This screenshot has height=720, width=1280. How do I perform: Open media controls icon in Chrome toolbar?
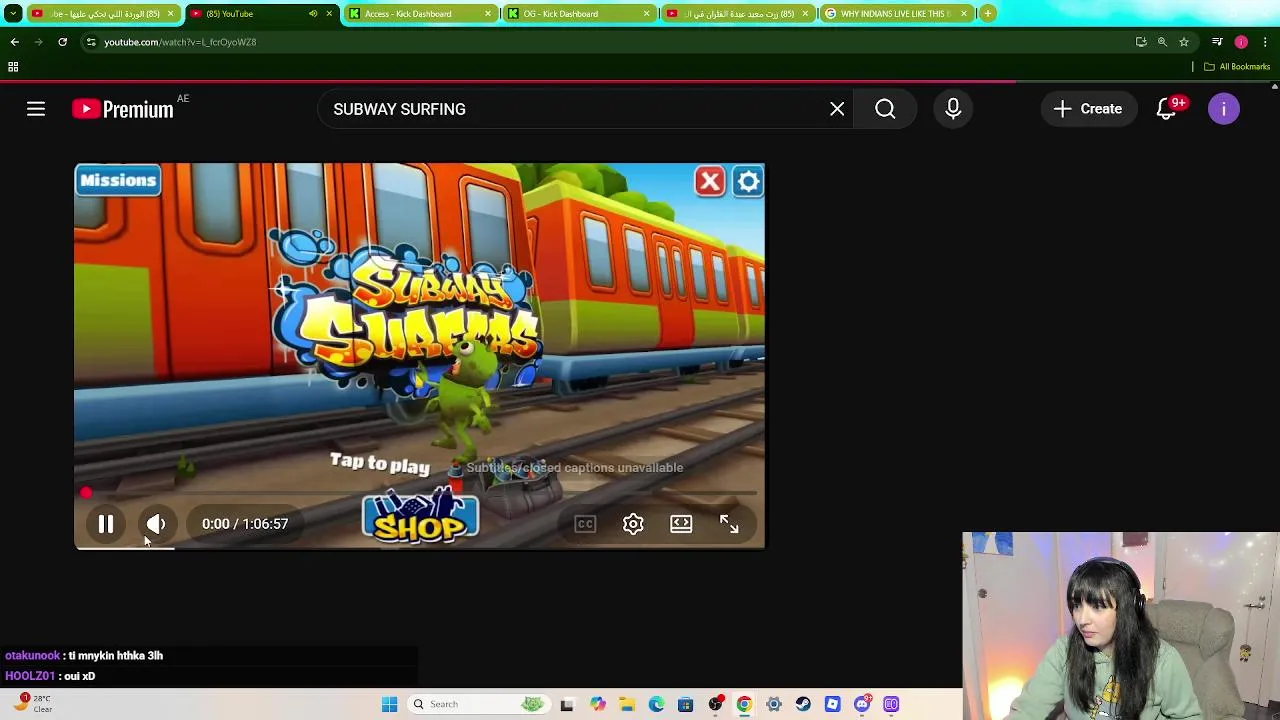[x=1217, y=42]
